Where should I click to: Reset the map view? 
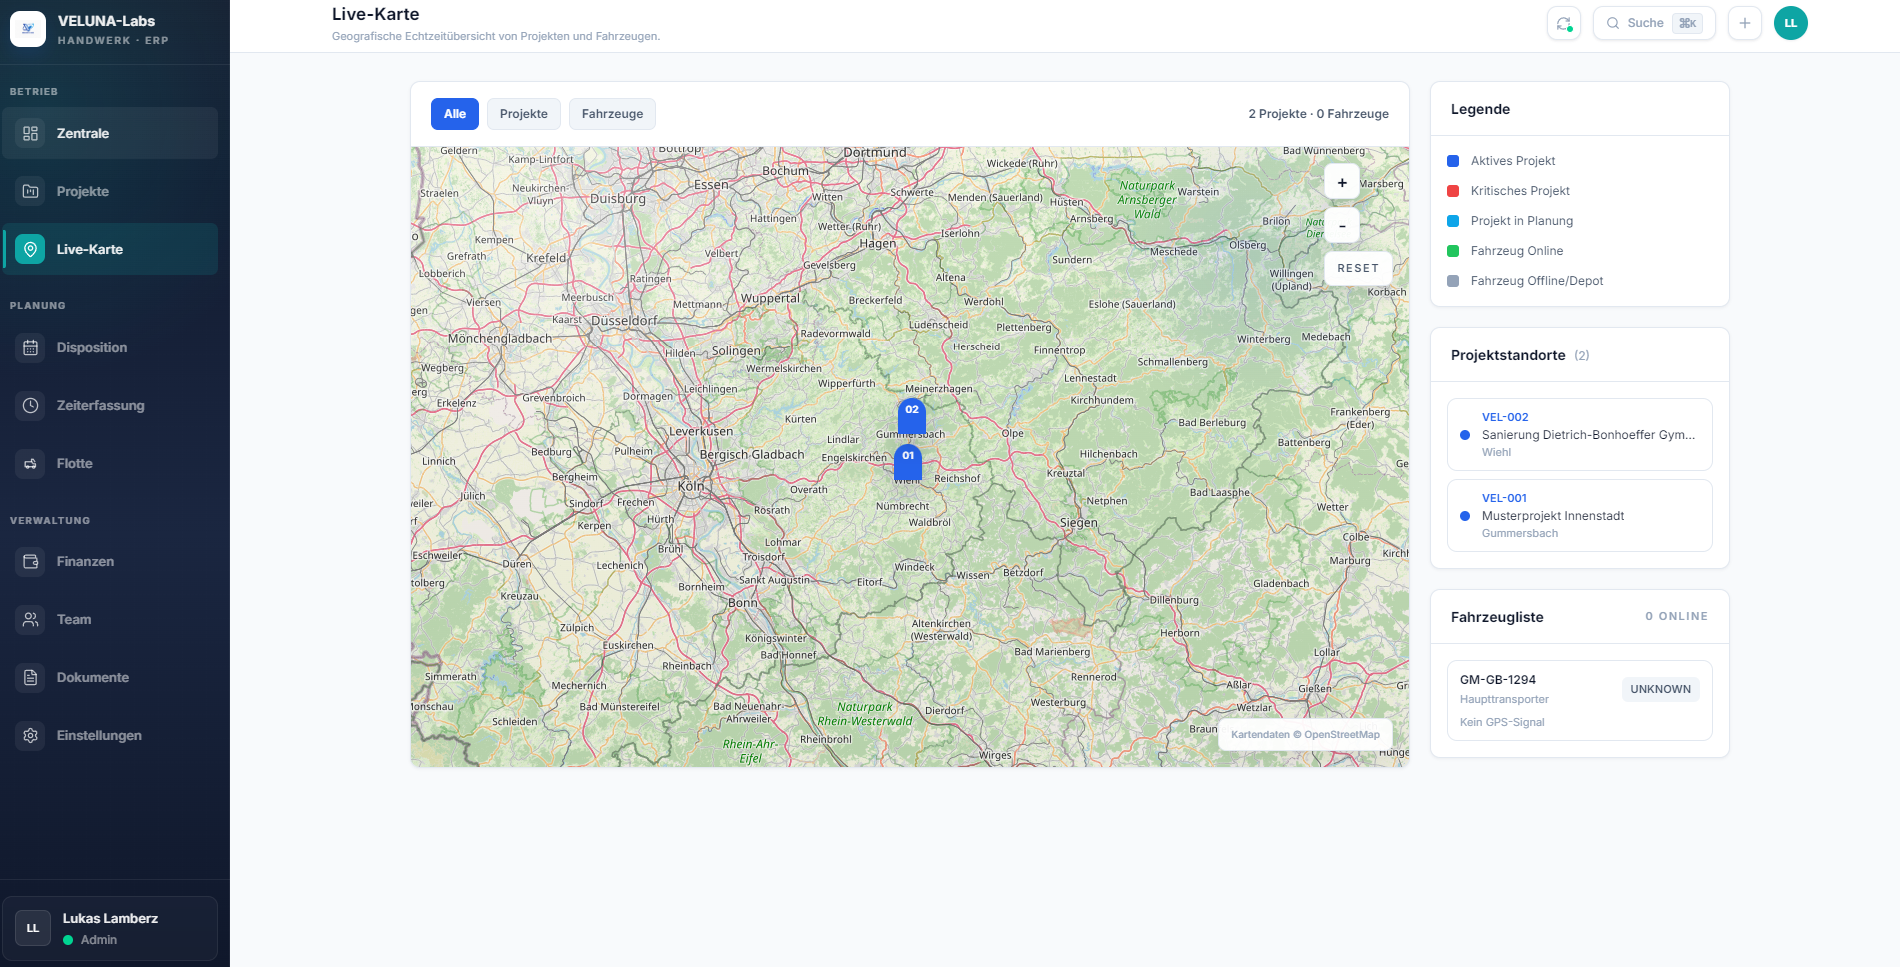pyautogui.click(x=1357, y=268)
